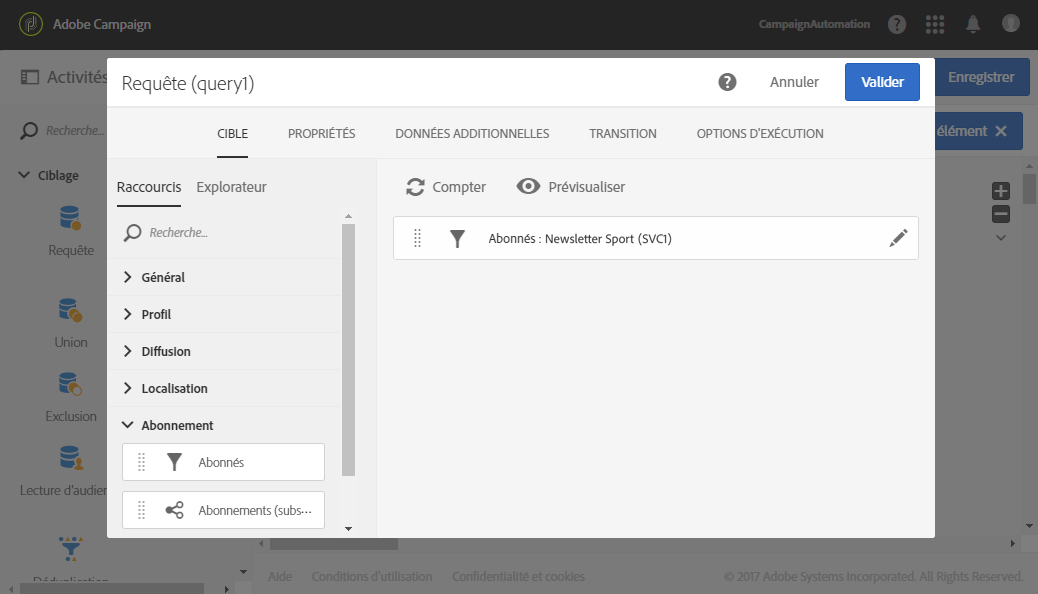
Task: Open DONNÉES ADDITIONNELLES tab
Action: pyautogui.click(x=472, y=134)
